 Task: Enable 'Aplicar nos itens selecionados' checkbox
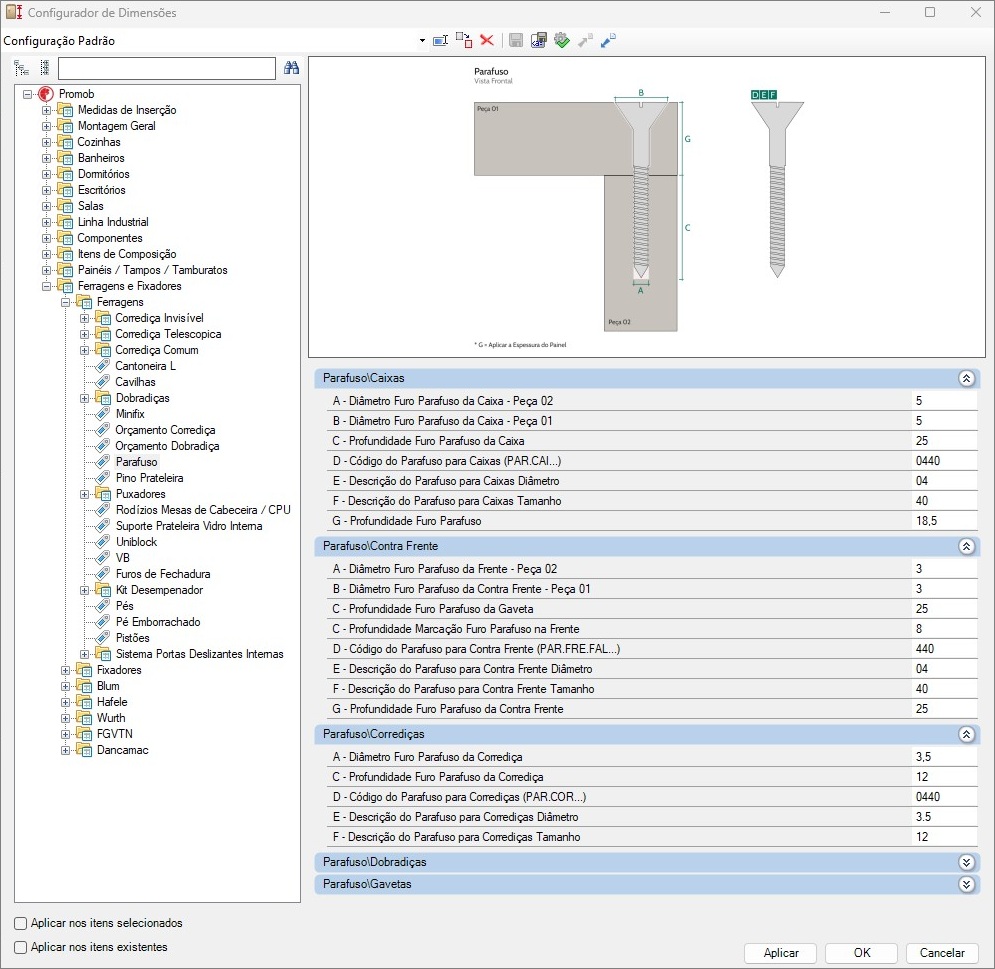click(21, 923)
